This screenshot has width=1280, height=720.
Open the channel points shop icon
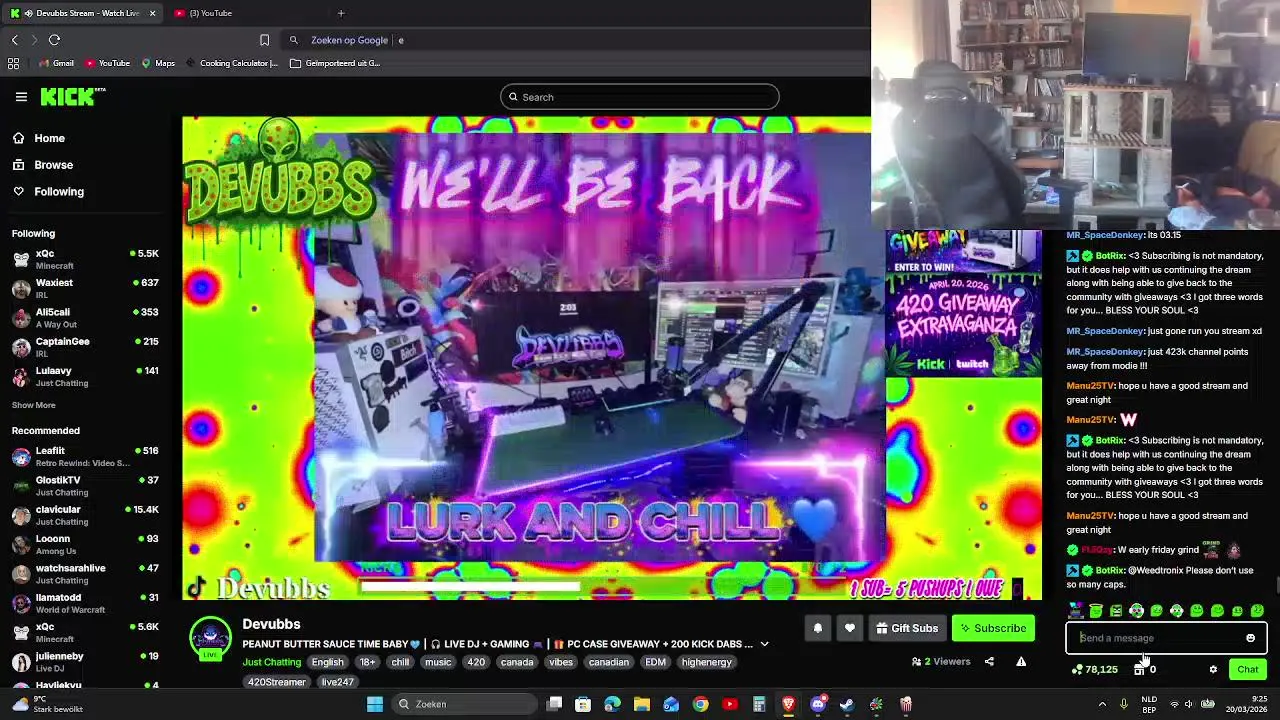[x=1139, y=670]
